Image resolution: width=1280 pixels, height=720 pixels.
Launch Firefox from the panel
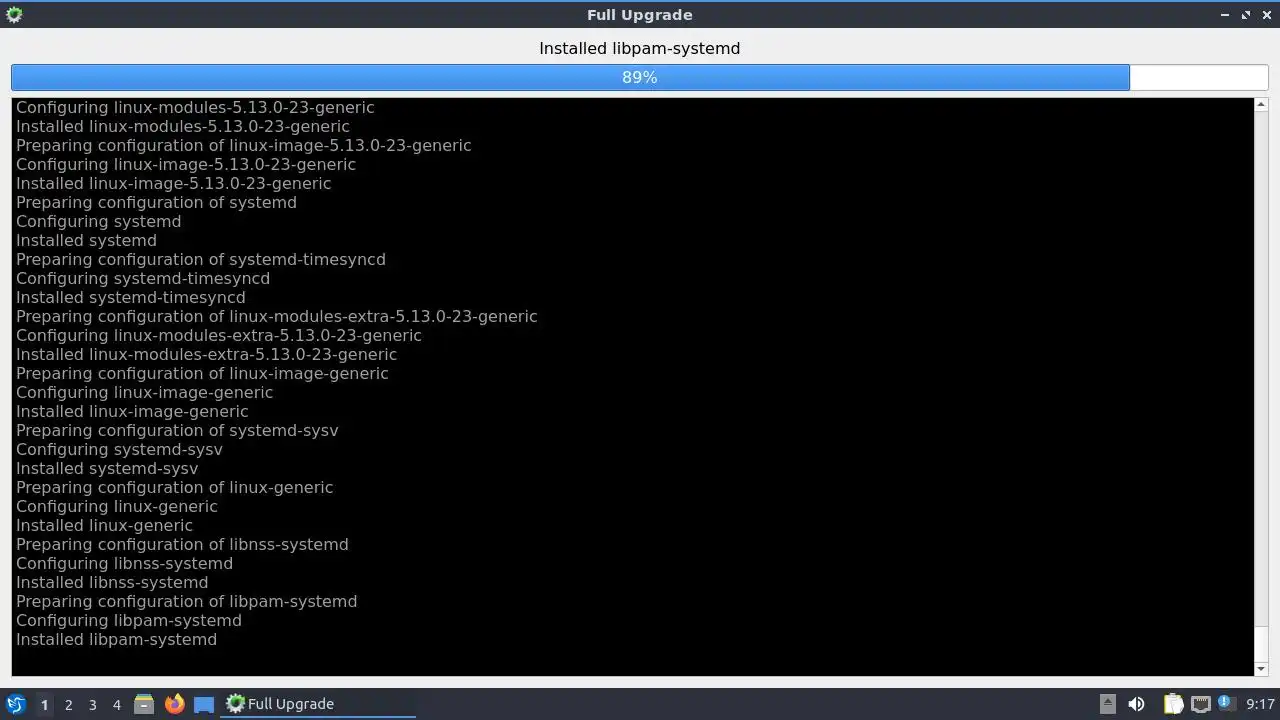pos(175,704)
